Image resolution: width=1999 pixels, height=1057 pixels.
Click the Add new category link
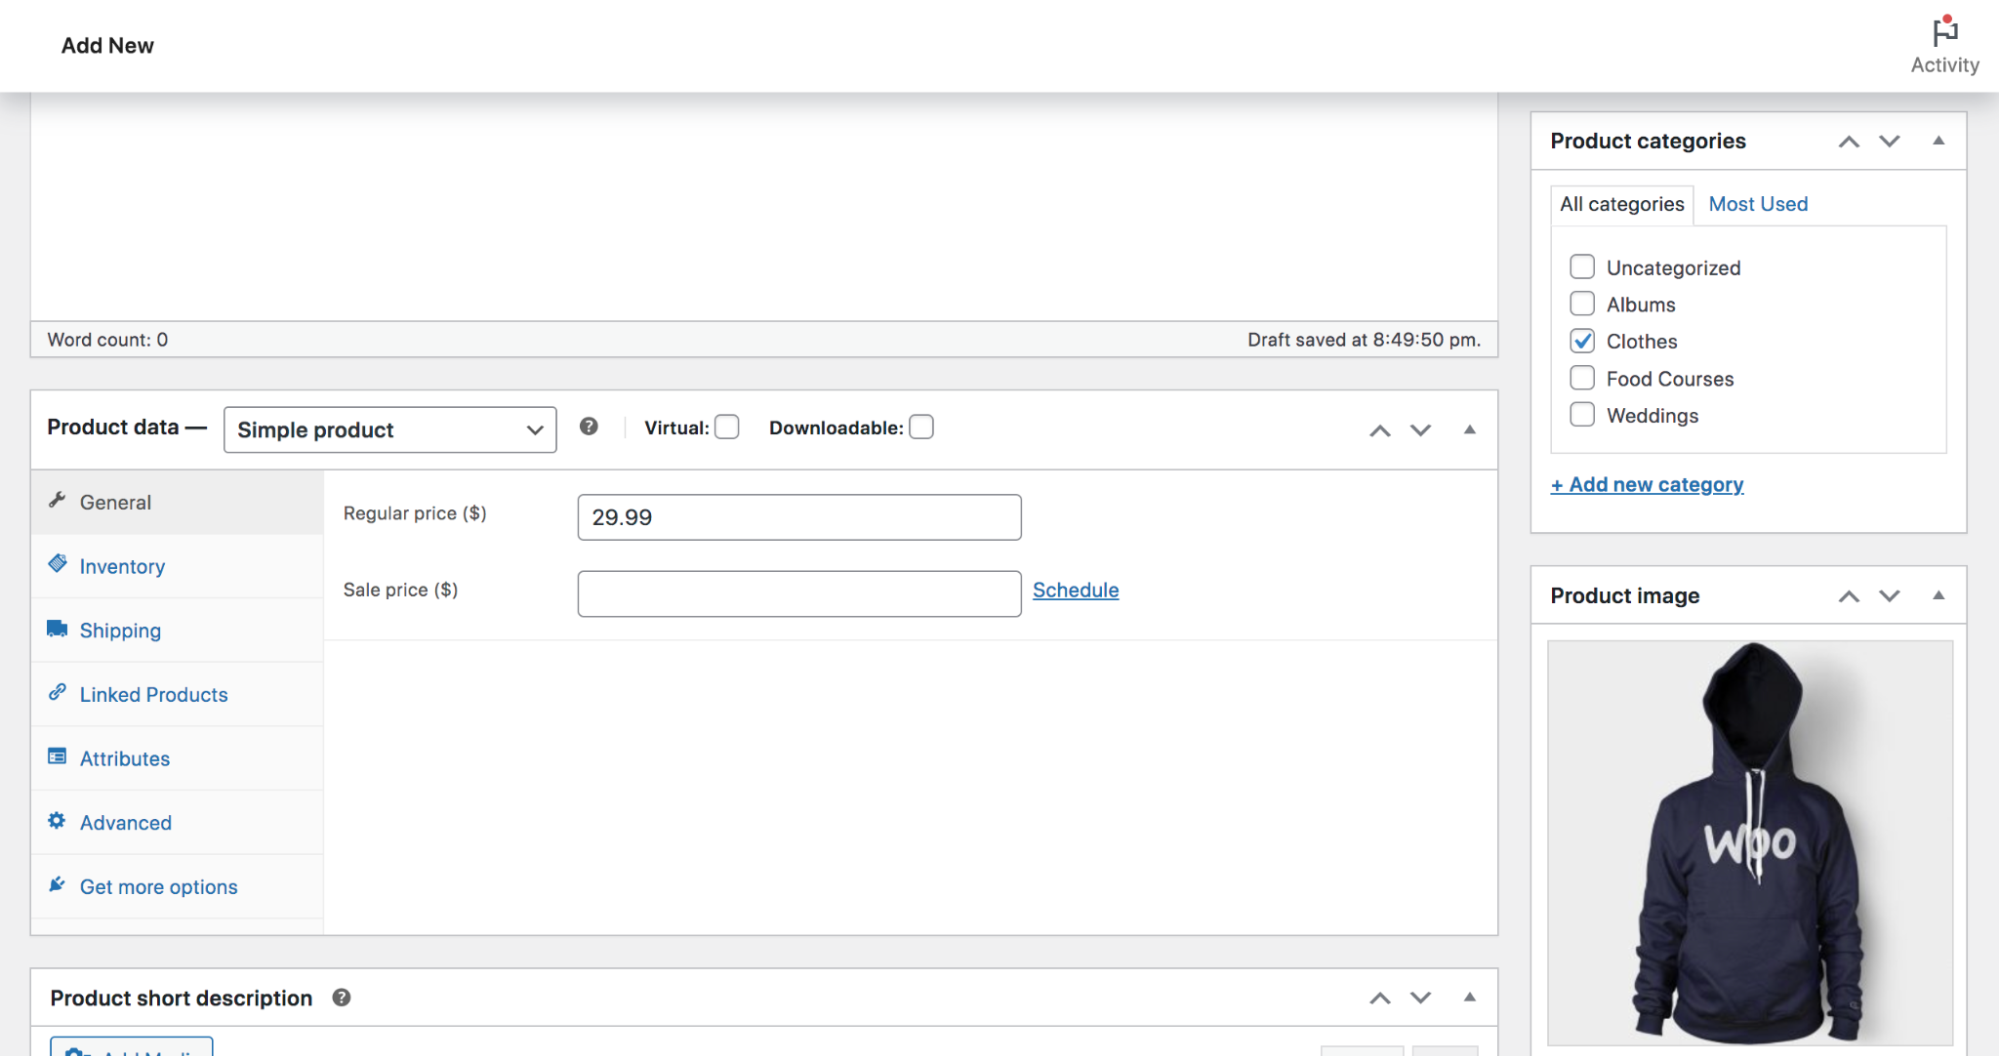point(1647,485)
